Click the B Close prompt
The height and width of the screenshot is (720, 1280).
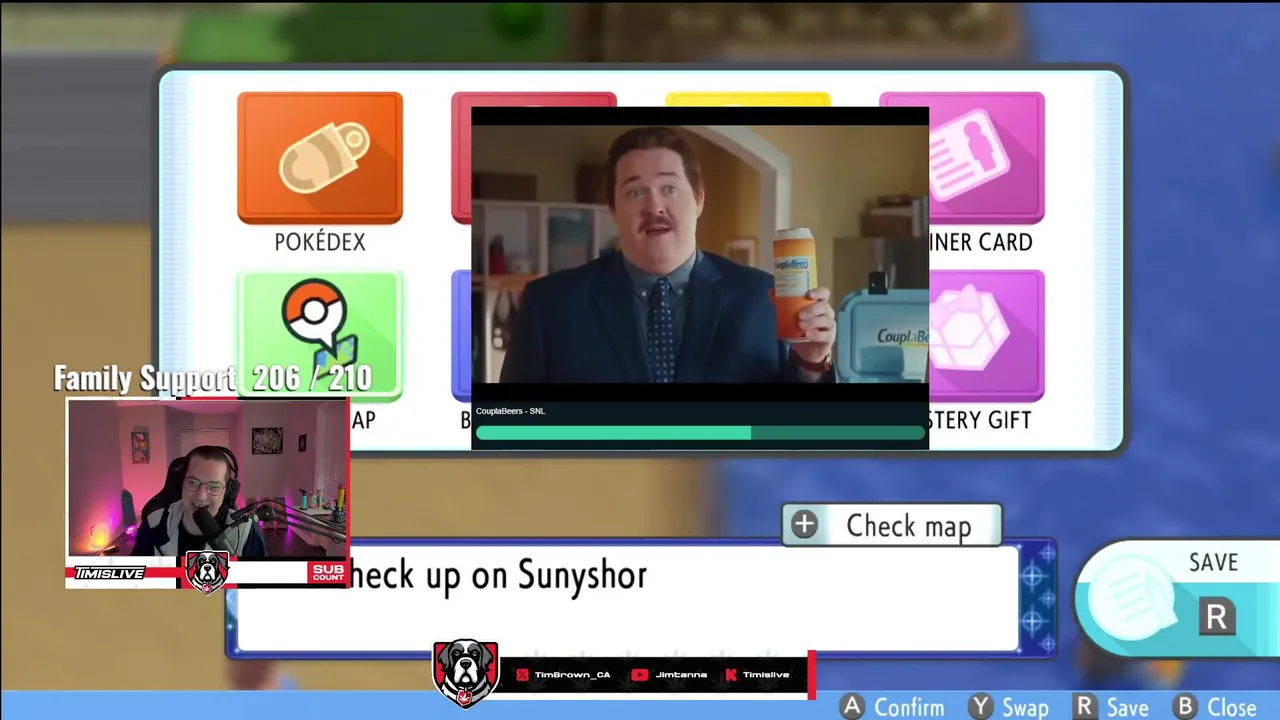point(1215,707)
